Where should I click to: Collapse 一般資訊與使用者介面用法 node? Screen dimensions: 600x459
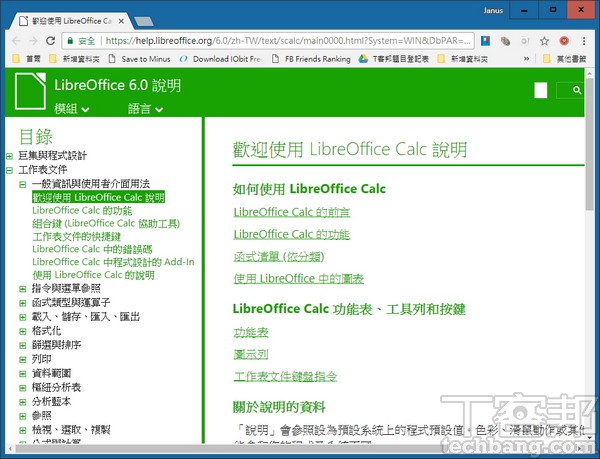23,184
